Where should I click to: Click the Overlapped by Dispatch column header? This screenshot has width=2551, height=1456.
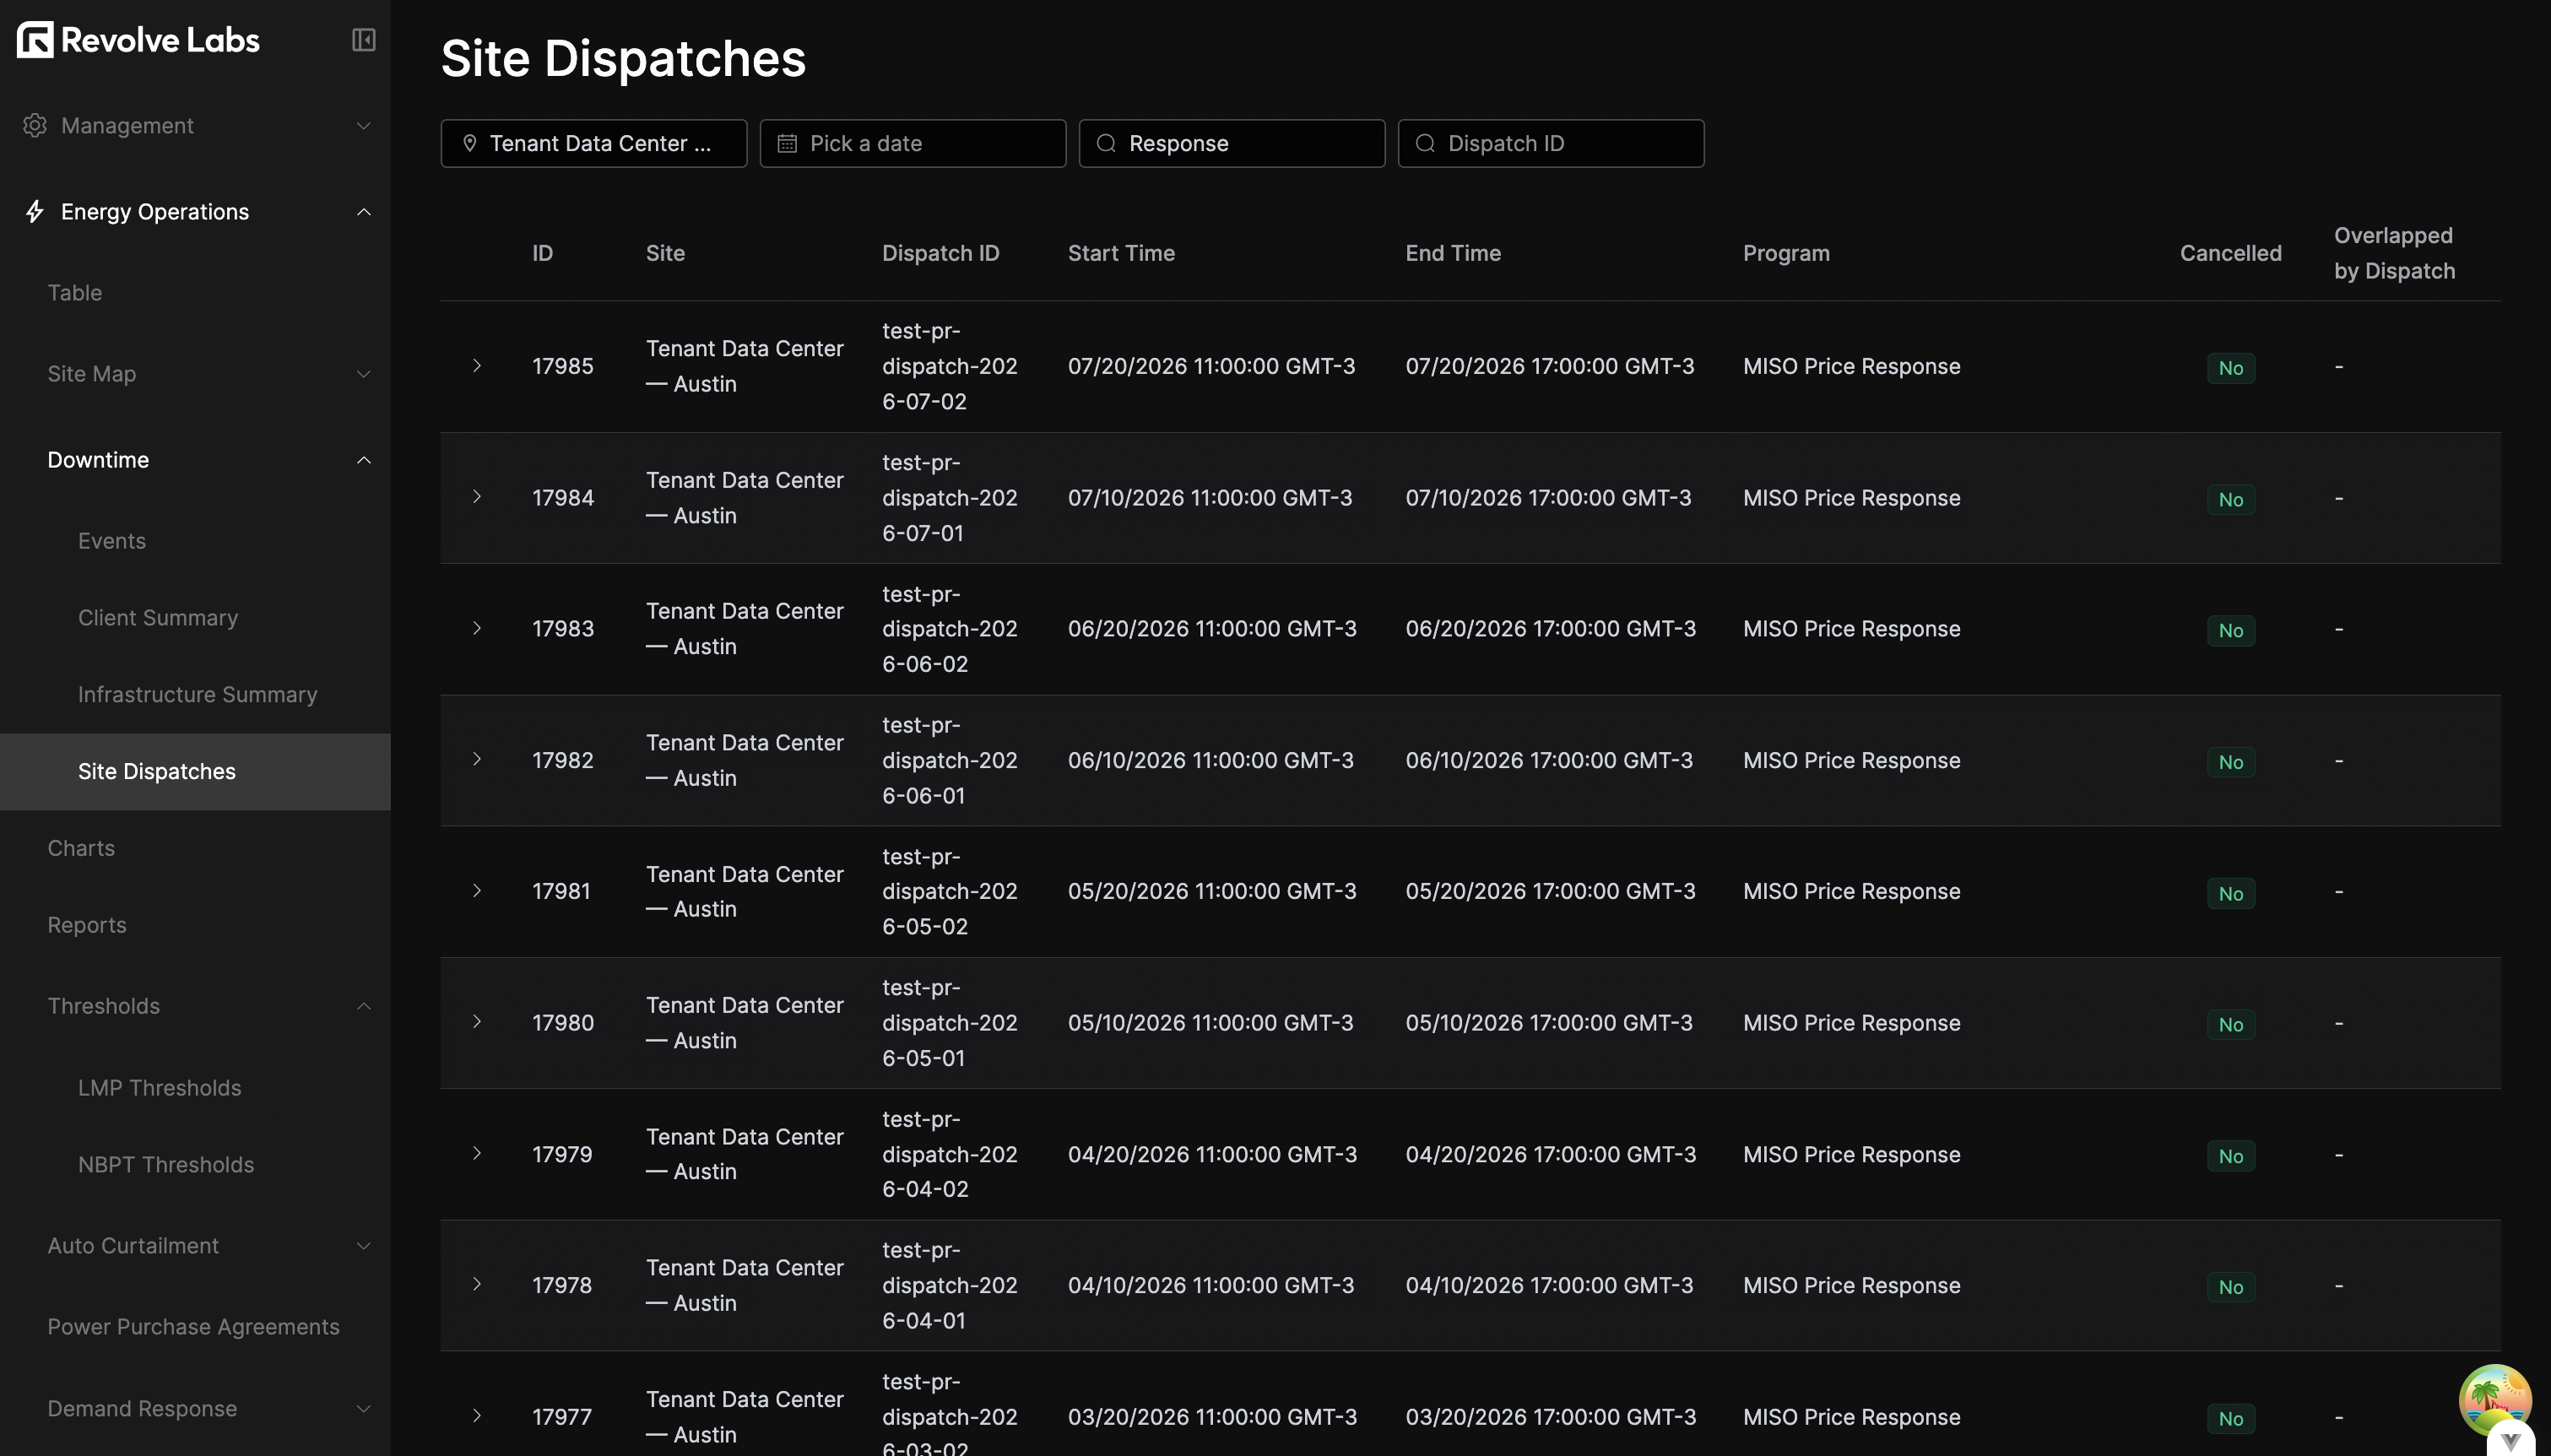point(2394,253)
